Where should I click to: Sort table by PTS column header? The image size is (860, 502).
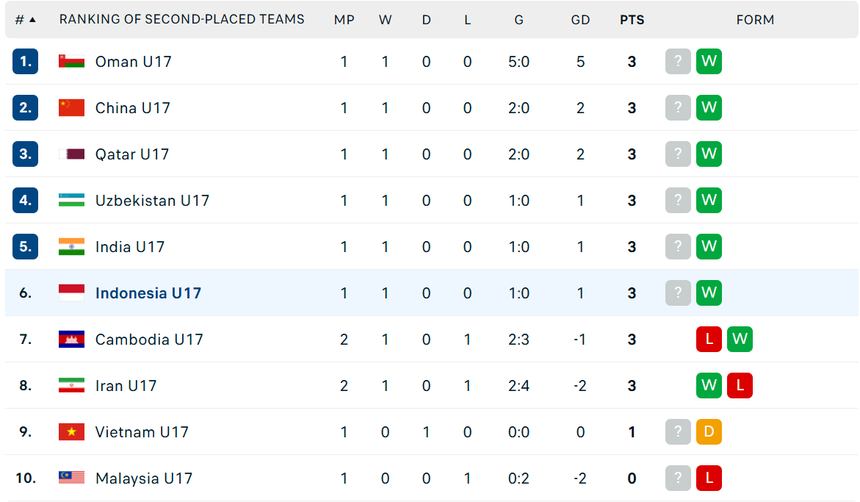tap(631, 19)
